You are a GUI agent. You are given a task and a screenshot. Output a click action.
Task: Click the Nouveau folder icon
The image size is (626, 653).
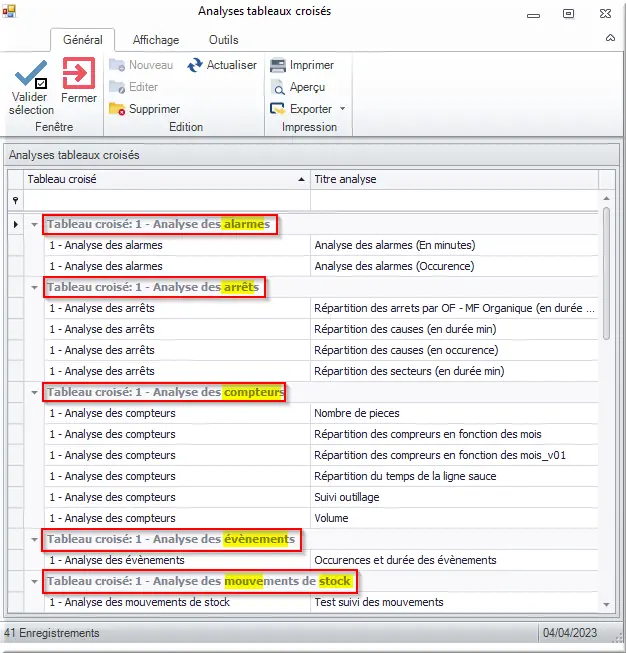[117, 65]
